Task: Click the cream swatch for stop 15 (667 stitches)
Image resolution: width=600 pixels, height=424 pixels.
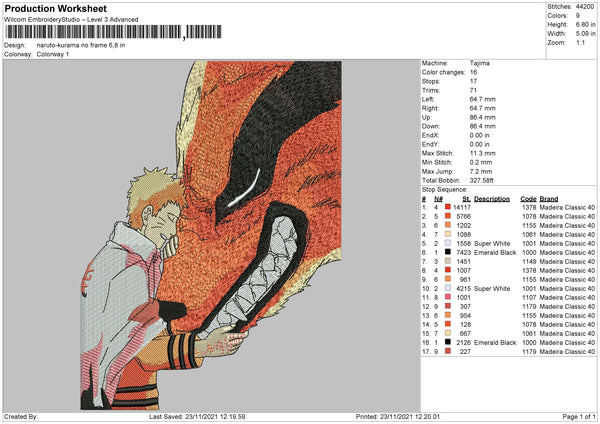Action: (x=447, y=333)
